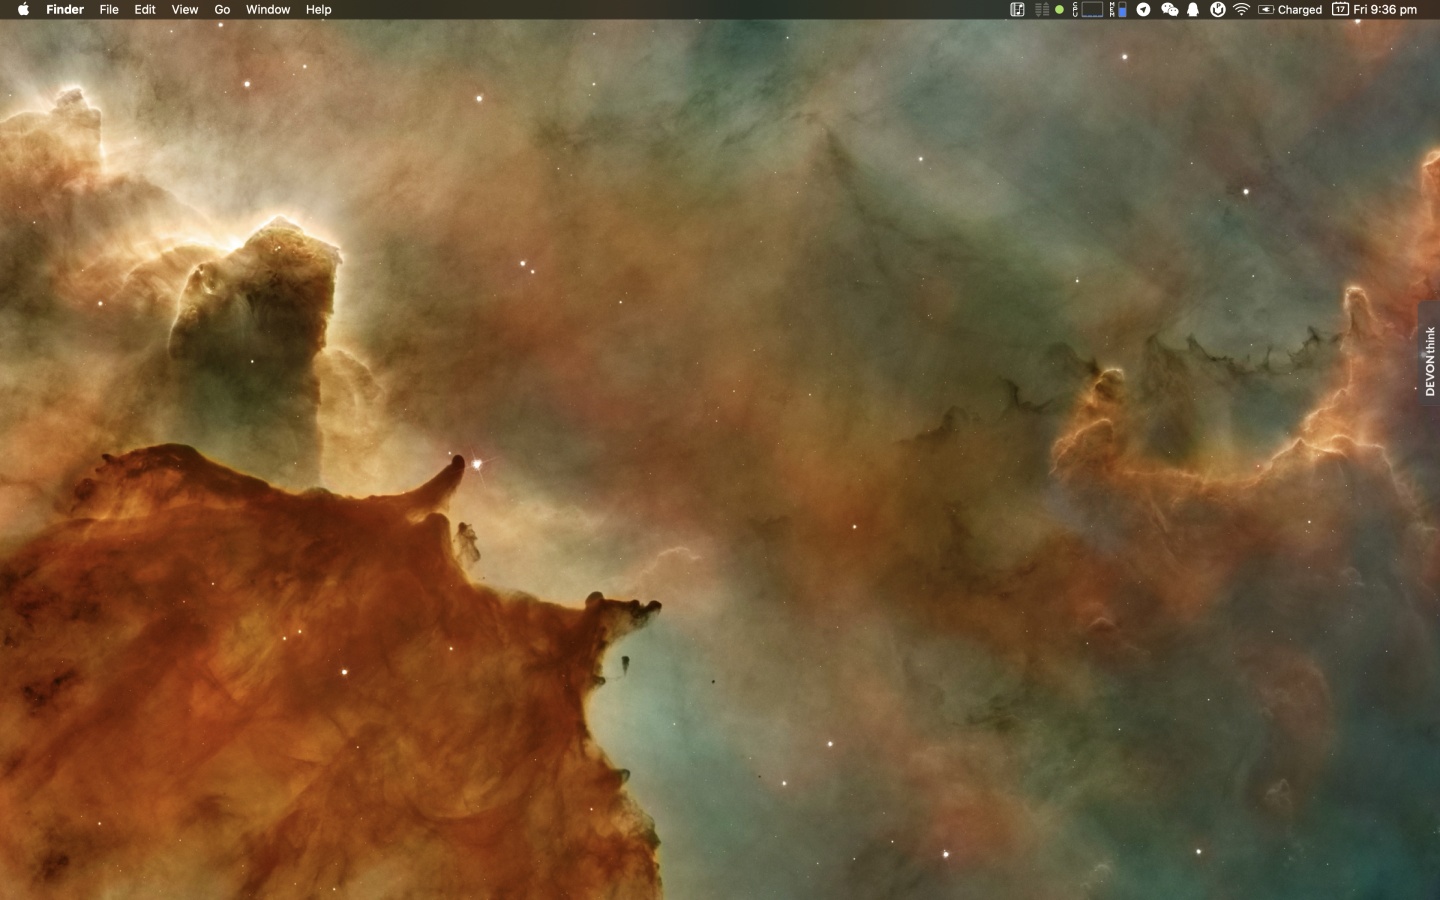Open the Apple menu
Screen dimensions: 1440x900
[23, 9]
